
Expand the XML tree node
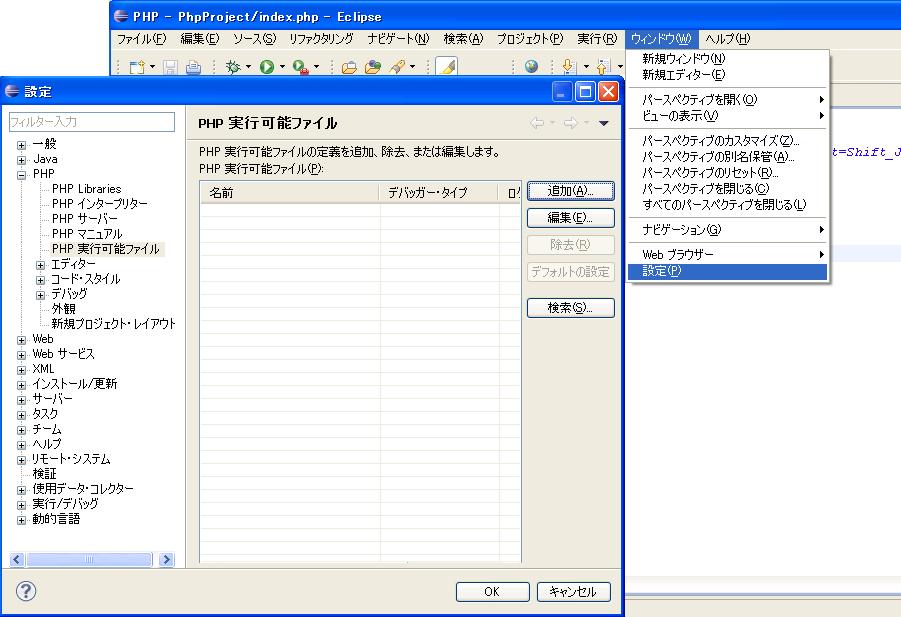click(21, 370)
